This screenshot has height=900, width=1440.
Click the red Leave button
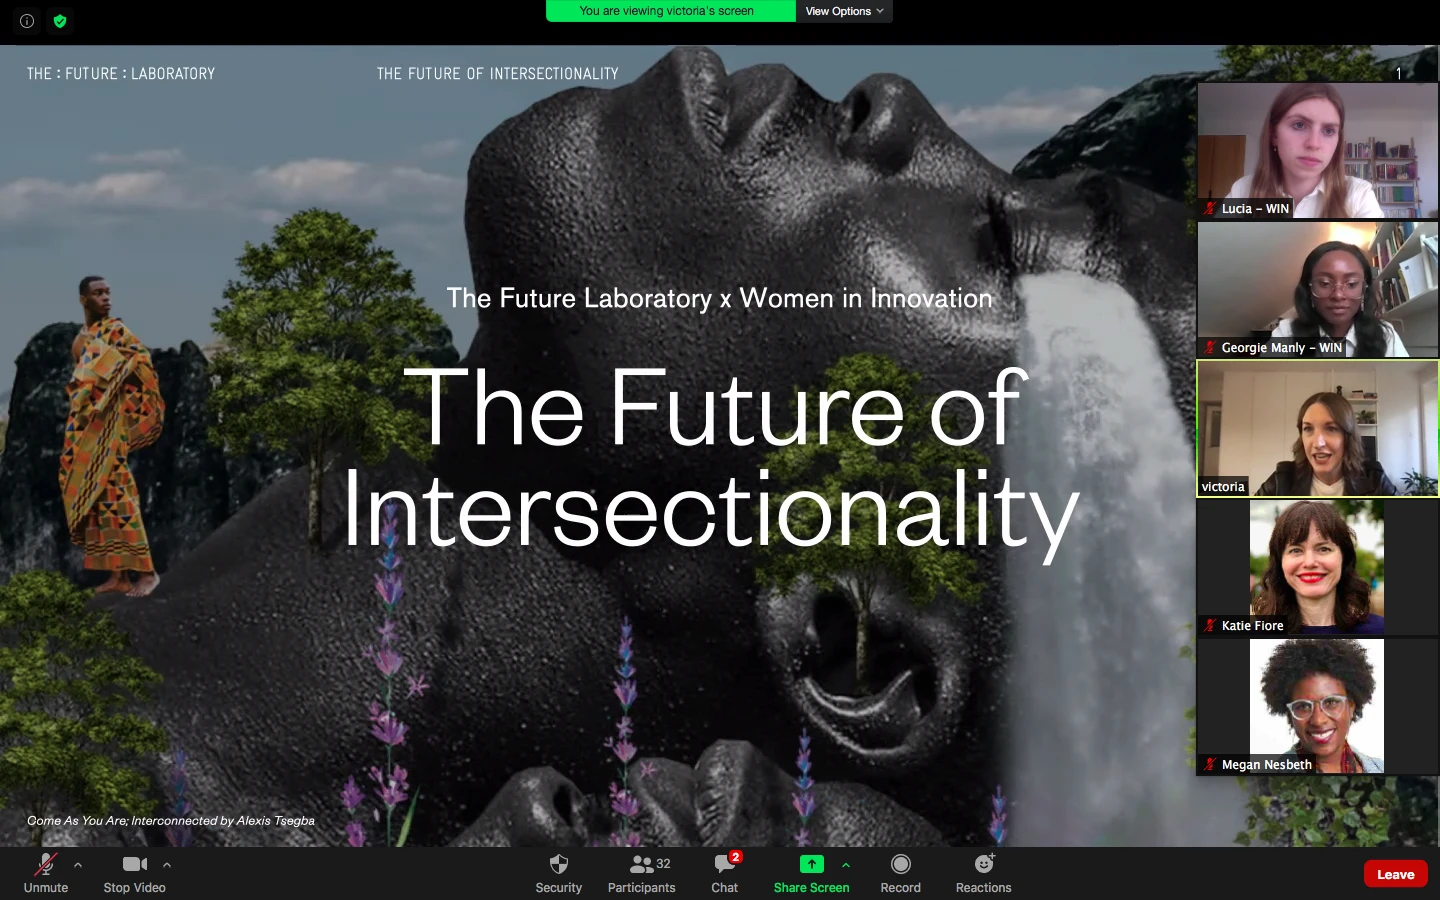click(x=1395, y=873)
